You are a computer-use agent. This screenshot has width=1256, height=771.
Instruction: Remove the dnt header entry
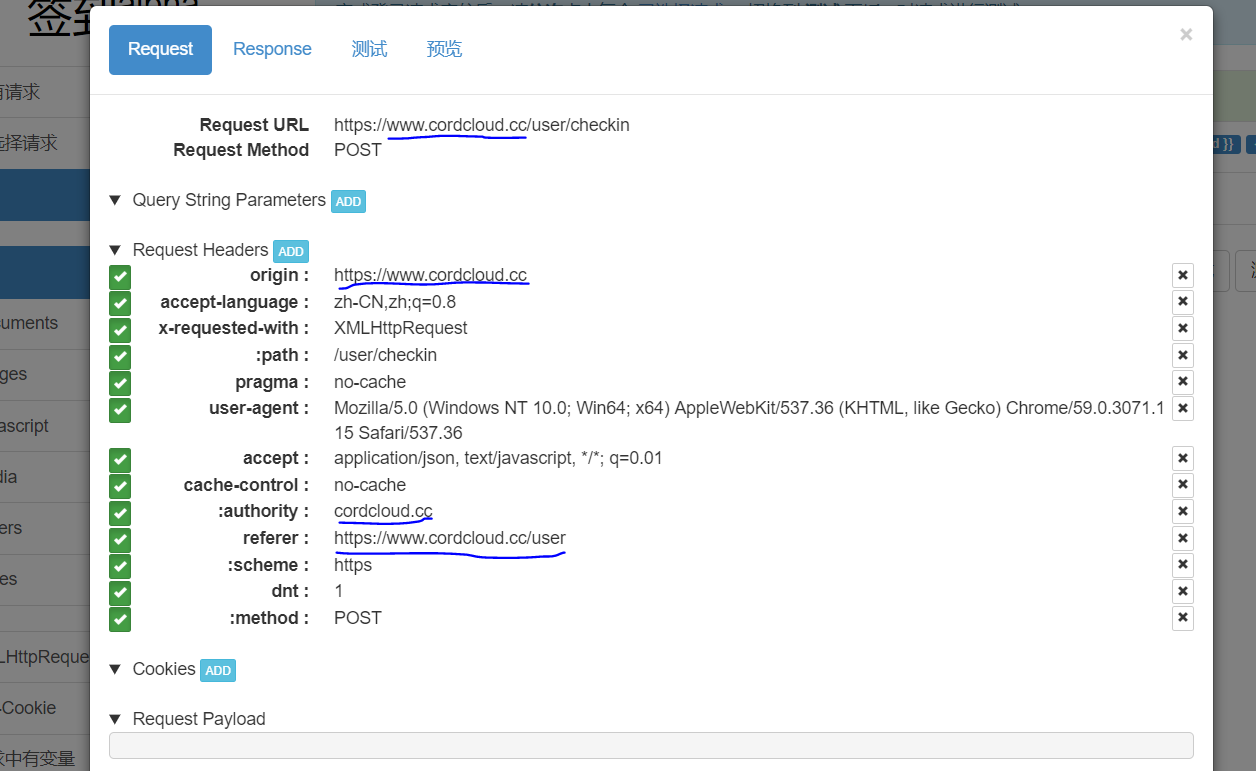[1182, 591]
